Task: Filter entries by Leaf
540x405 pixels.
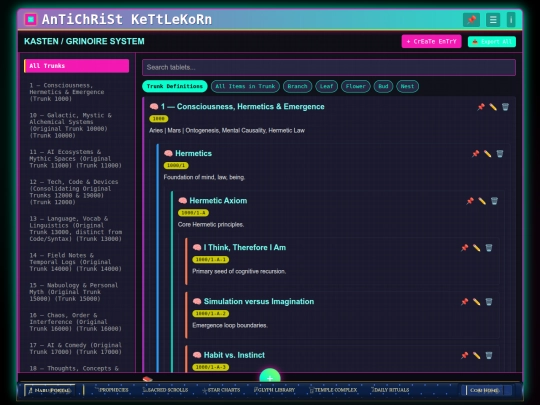Action: coord(326,86)
